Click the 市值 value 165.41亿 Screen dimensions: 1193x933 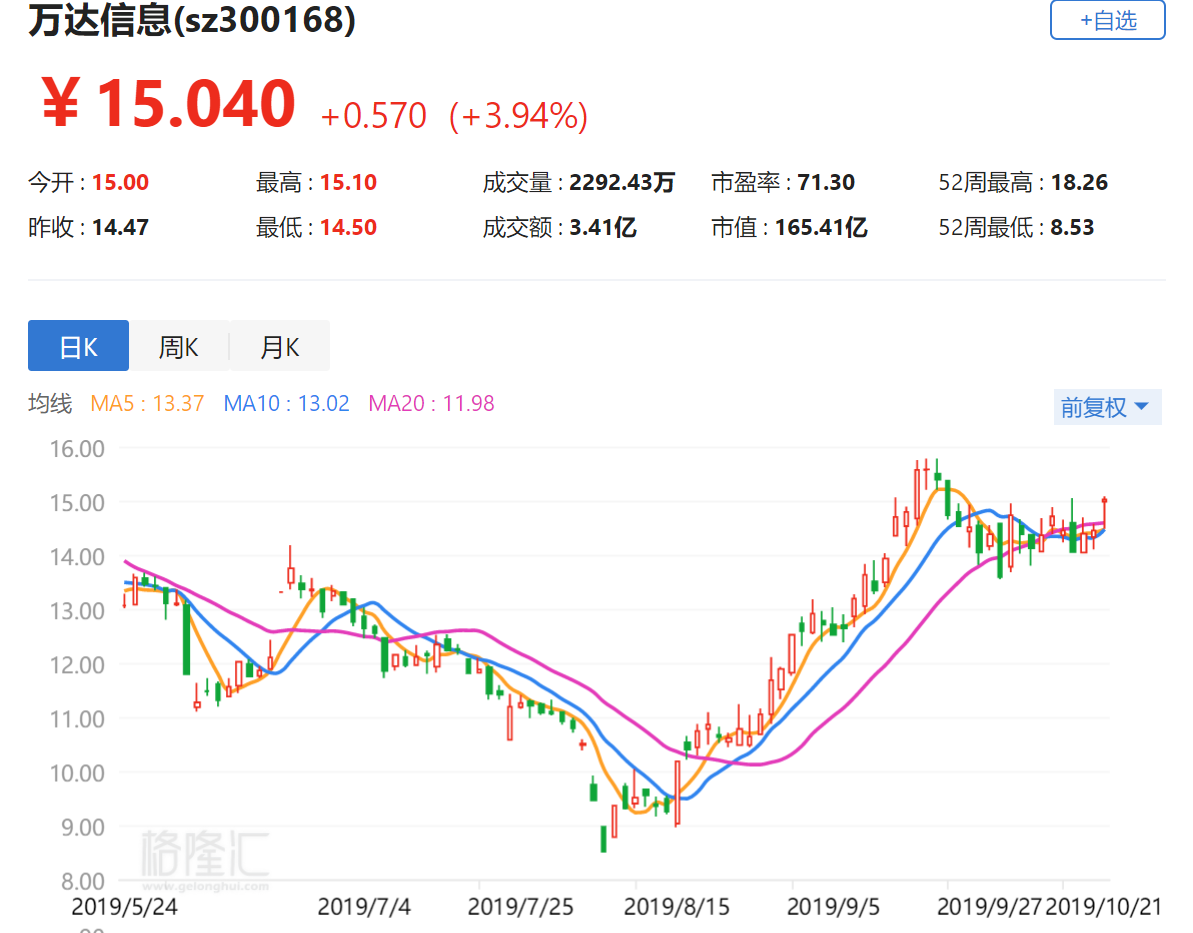[821, 228]
